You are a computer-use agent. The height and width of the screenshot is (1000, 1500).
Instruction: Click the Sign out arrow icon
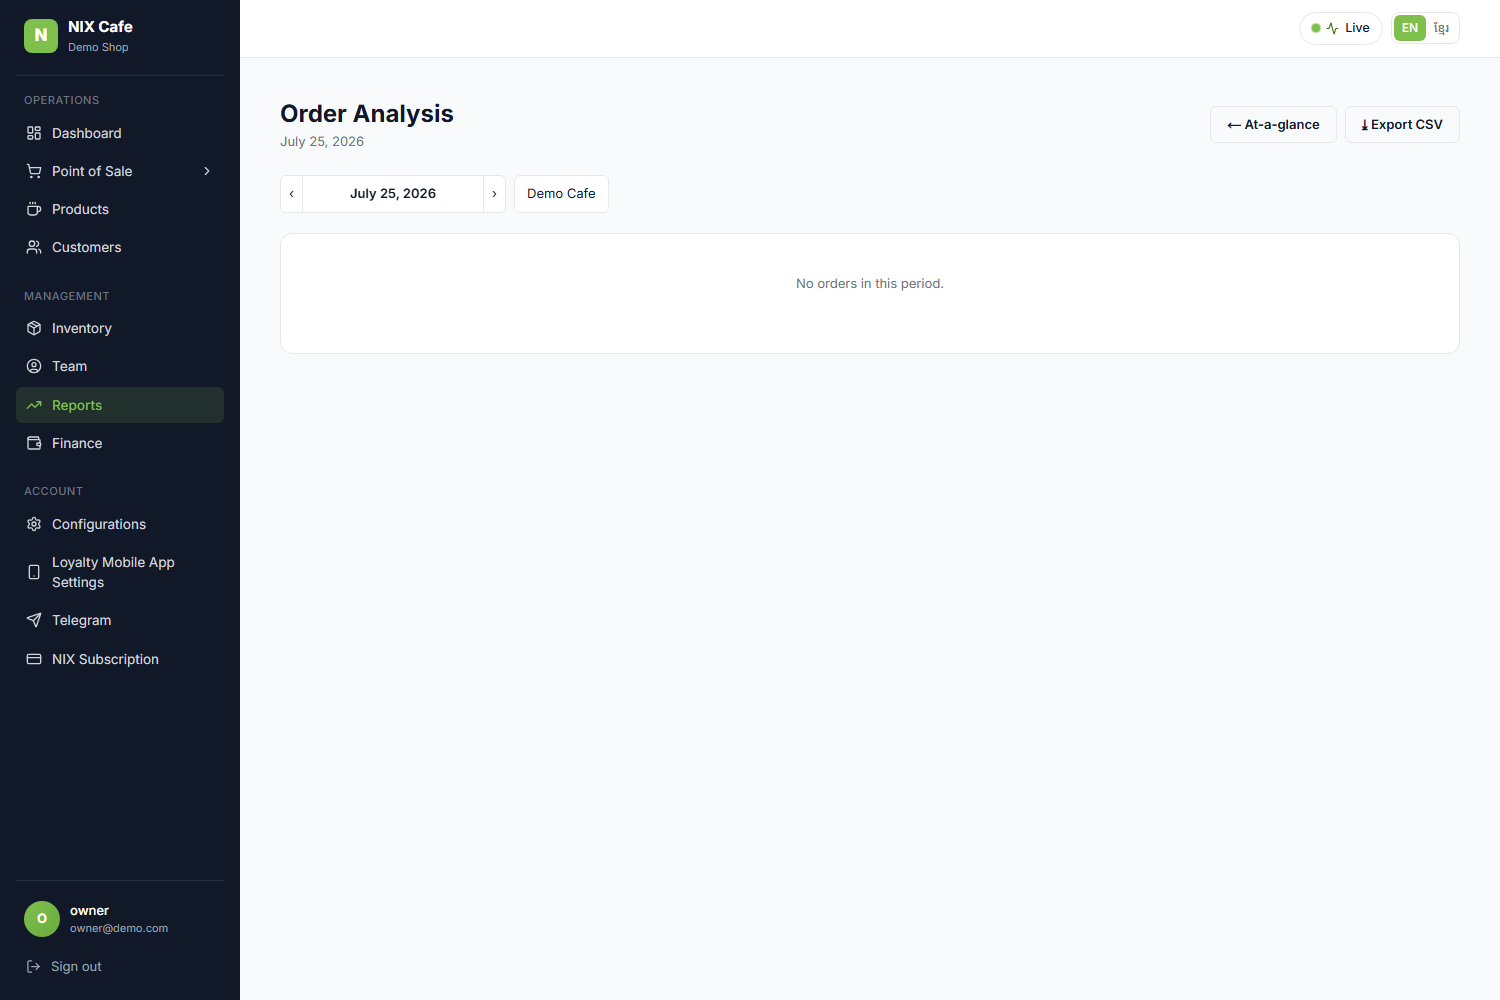click(x=33, y=966)
